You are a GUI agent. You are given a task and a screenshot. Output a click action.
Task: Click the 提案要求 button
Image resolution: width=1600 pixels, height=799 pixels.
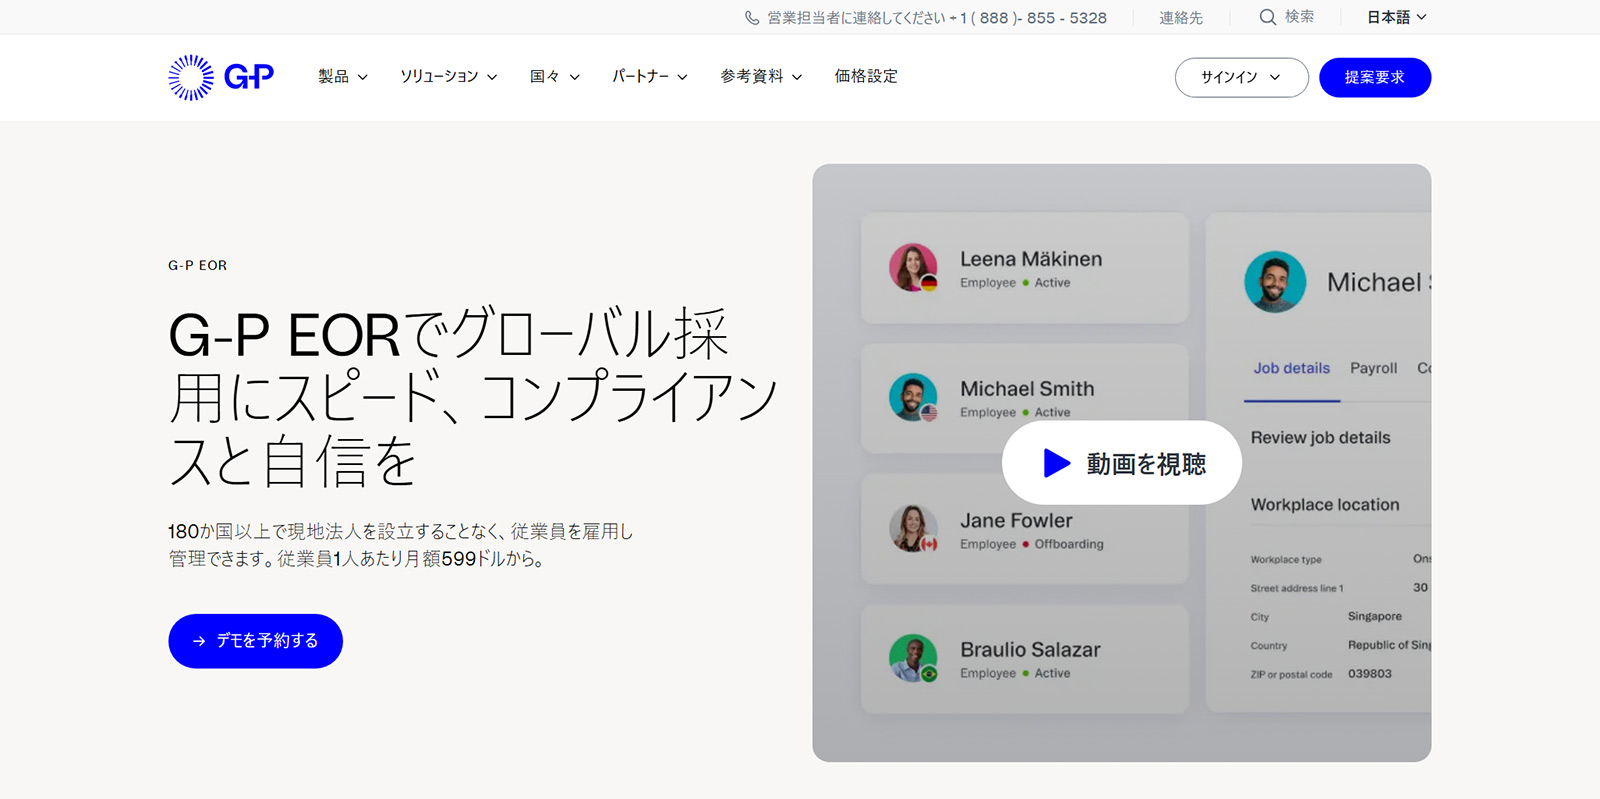click(1374, 77)
